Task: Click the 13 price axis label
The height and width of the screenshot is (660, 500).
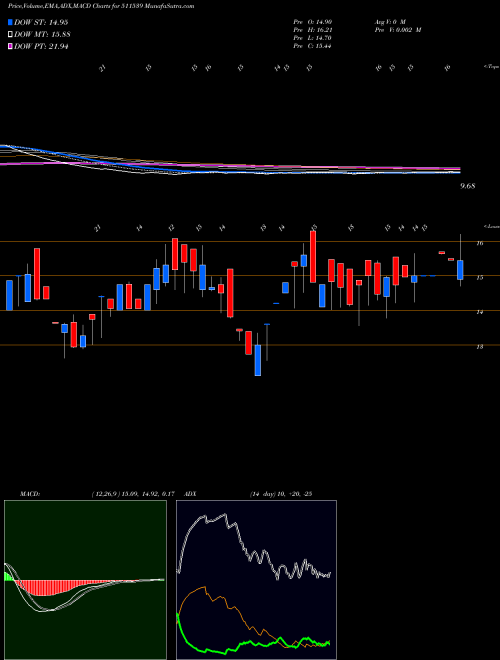Action: (x=480, y=347)
